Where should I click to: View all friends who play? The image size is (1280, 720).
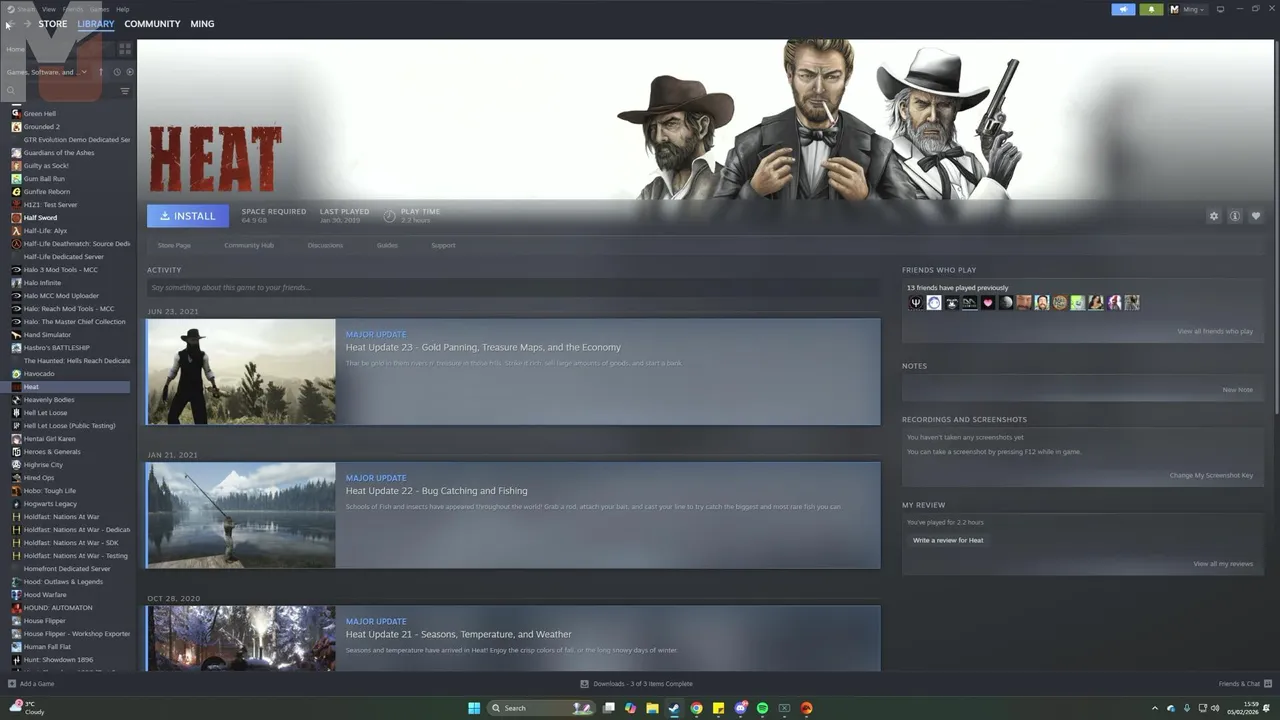pyautogui.click(x=1215, y=331)
